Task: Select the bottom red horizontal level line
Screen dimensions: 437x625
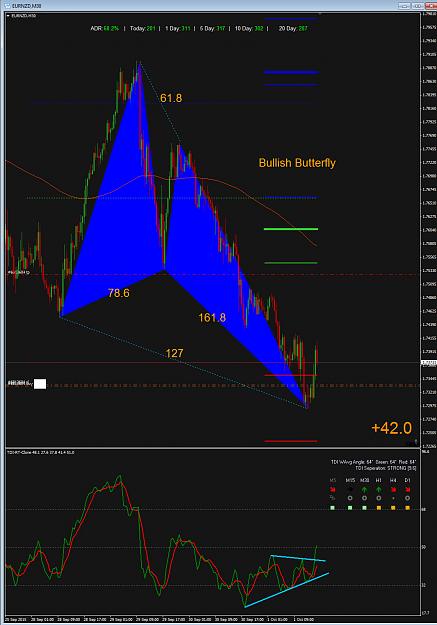Action: pos(291,441)
